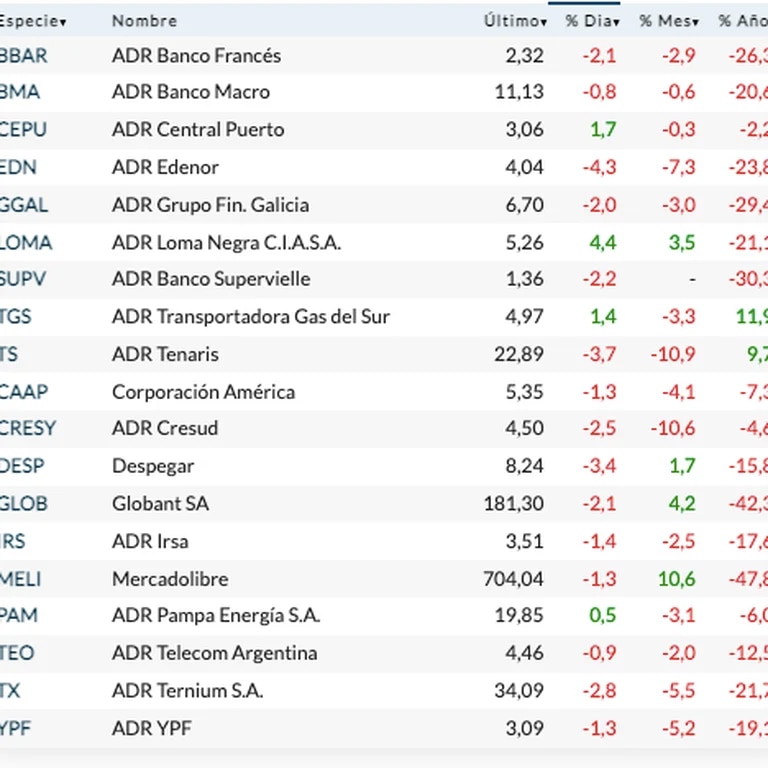768x768 pixels.
Task: Open the GLOB ticker link
Action: click(24, 504)
